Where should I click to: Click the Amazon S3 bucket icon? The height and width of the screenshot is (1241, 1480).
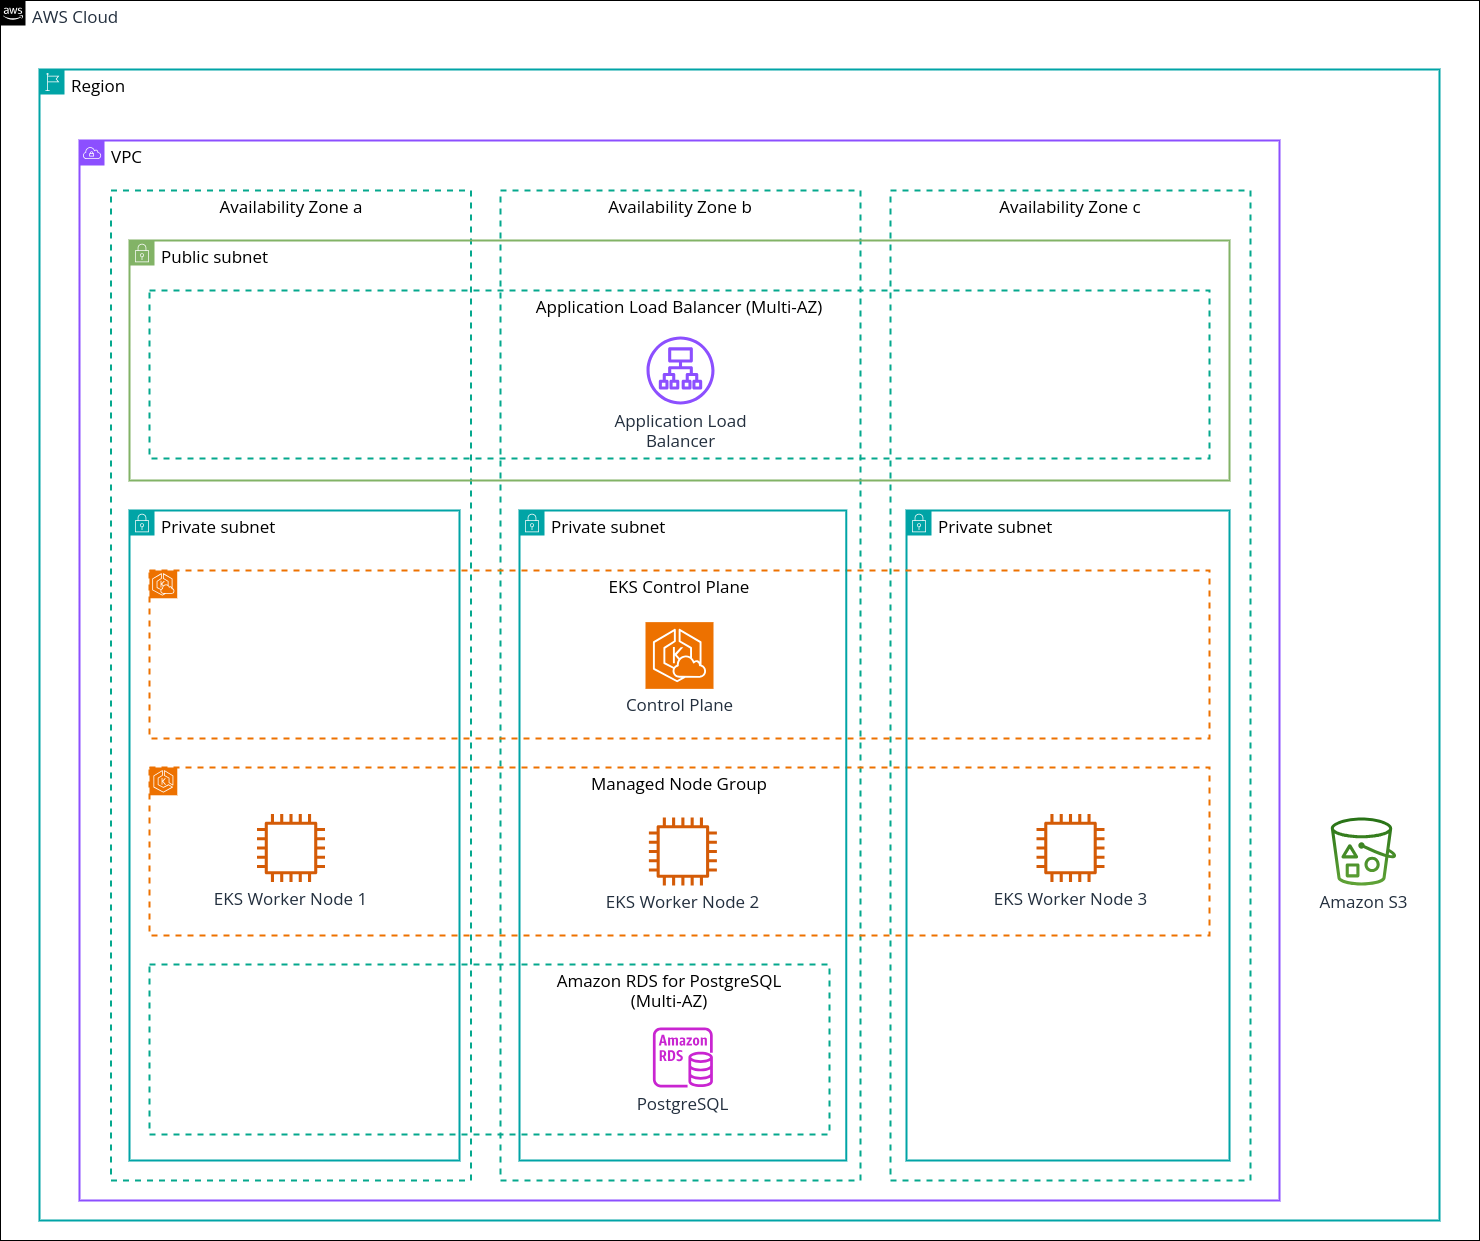(1363, 852)
